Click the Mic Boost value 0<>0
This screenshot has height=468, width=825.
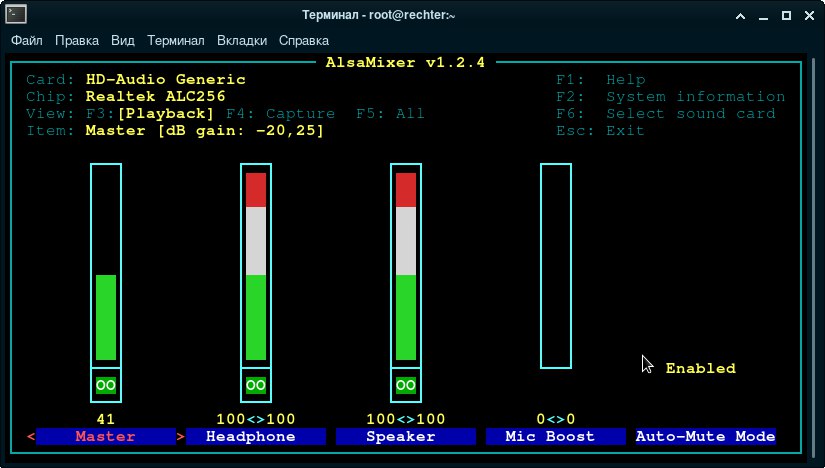[x=556, y=419]
